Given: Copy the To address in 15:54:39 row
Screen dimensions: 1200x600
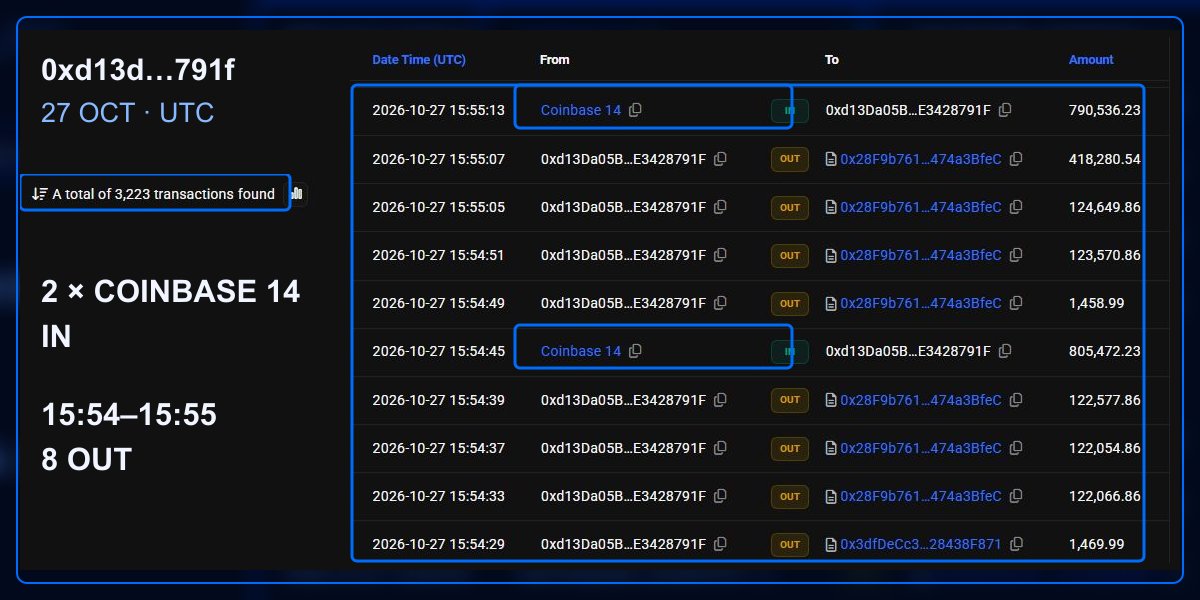Looking at the screenshot, I should tap(1016, 400).
